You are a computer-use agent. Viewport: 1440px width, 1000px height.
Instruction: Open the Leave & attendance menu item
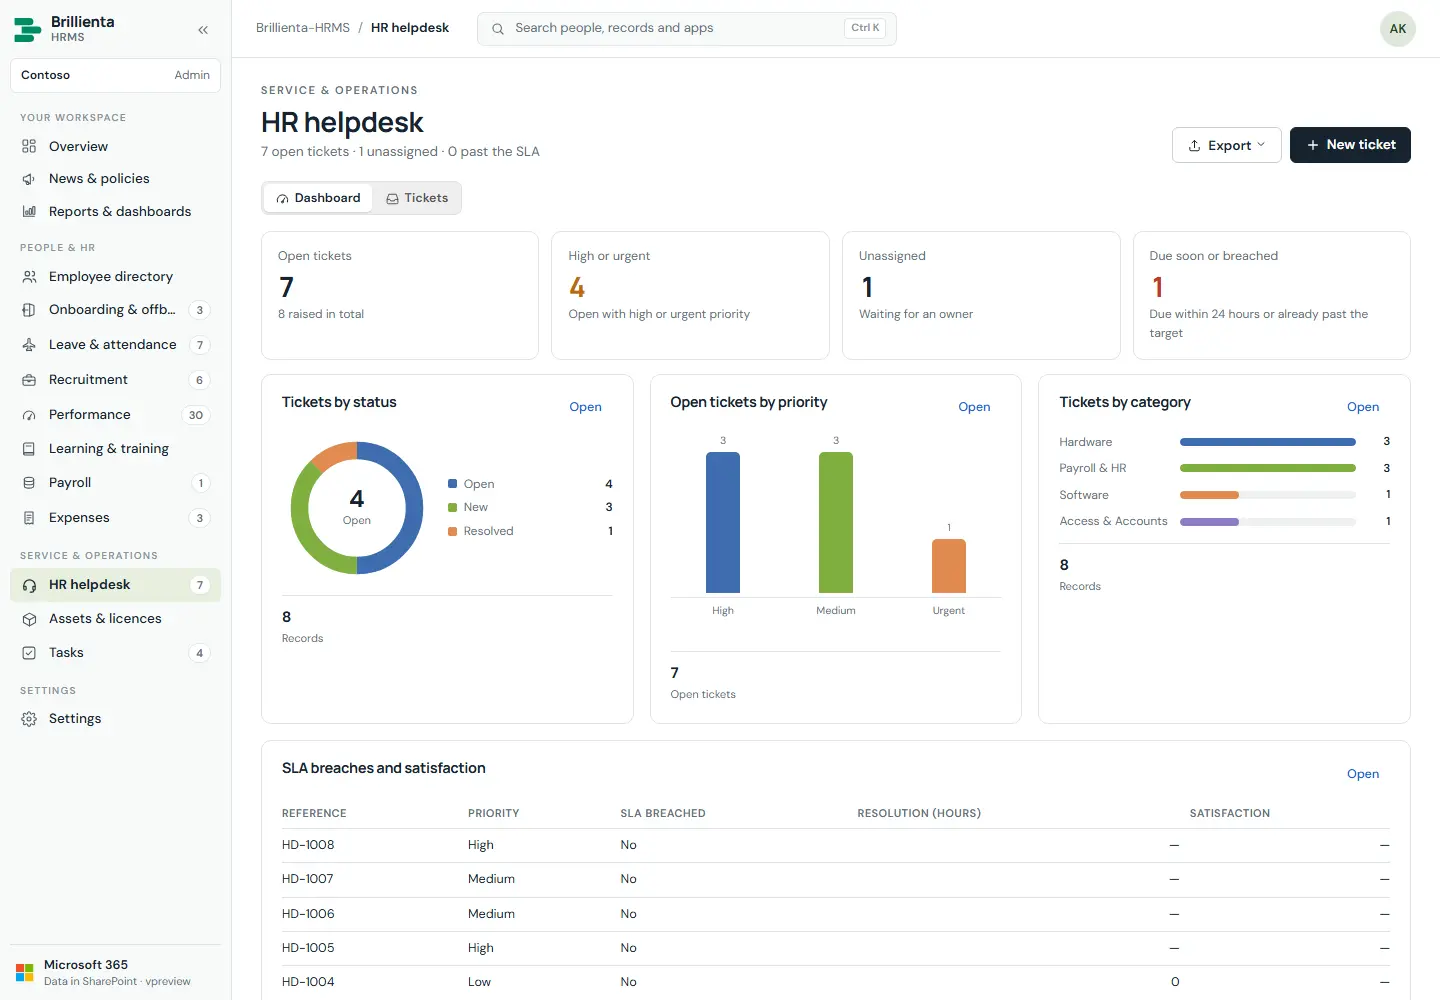point(115,345)
